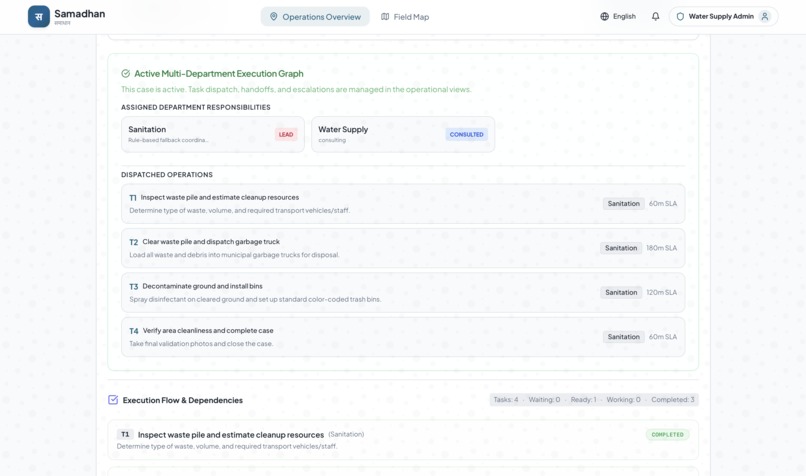Click the Execution Flow & Dependencies heading
The image size is (806, 476).
tap(182, 400)
